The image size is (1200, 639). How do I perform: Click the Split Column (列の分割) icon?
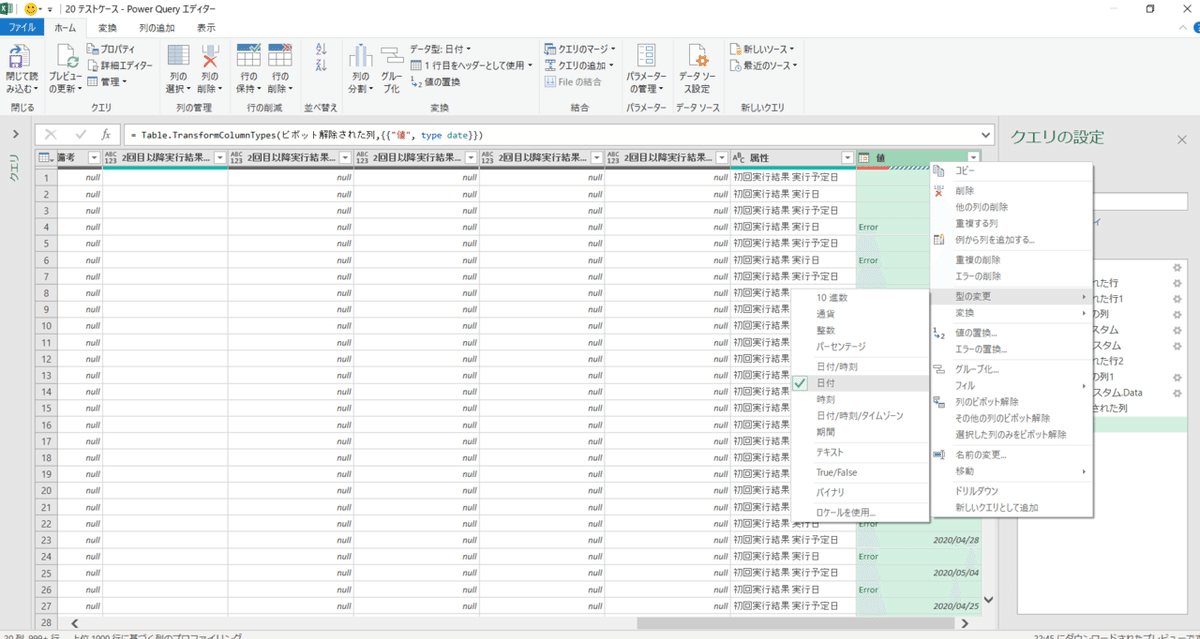(x=361, y=56)
